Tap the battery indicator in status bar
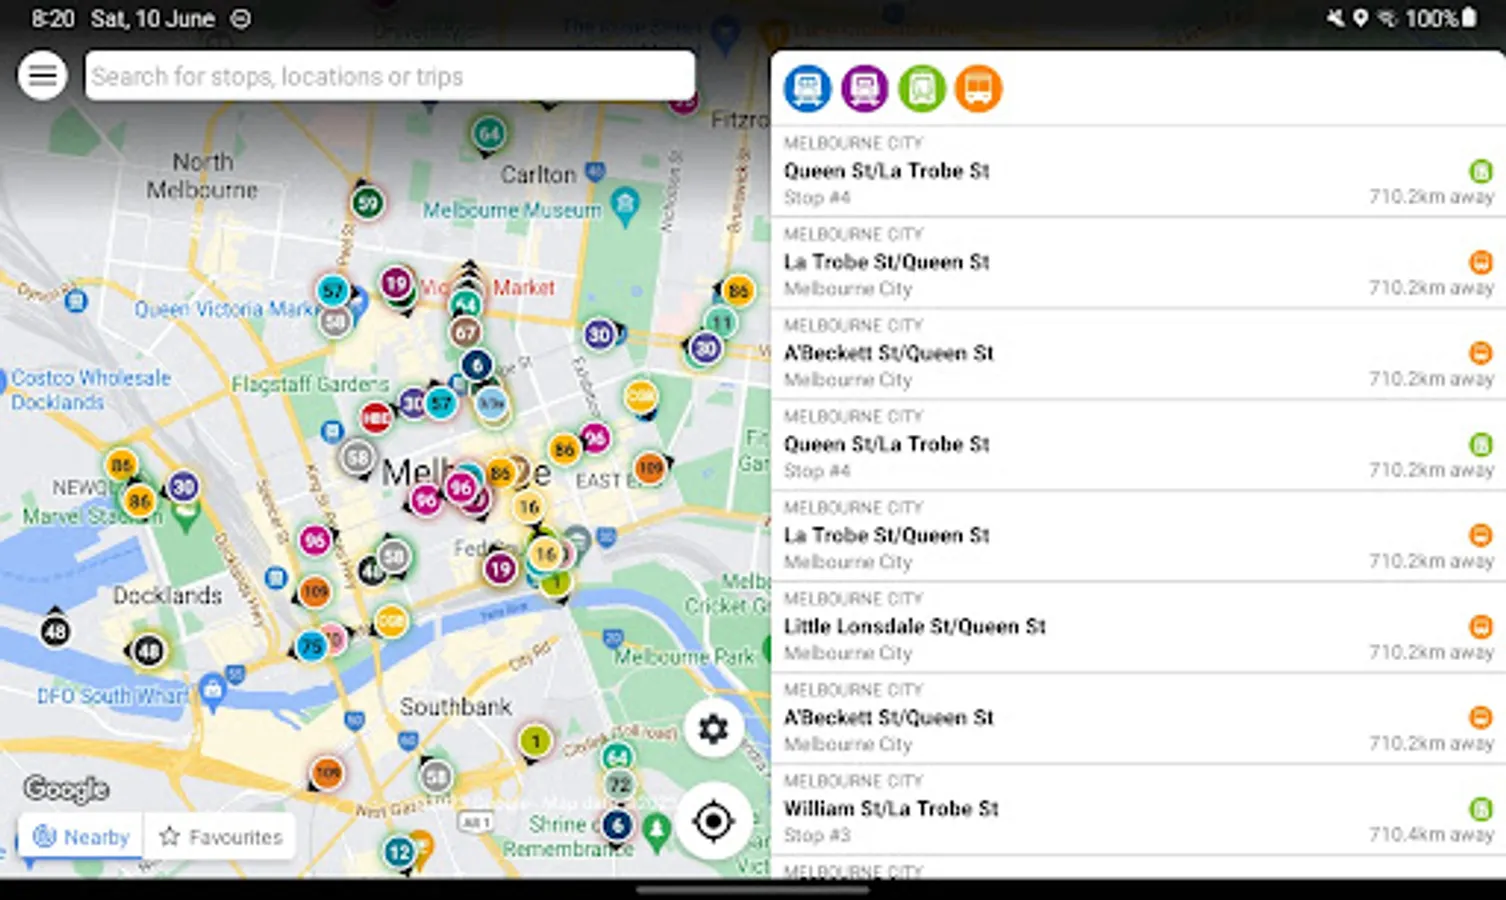The height and width of the screenshot is (900, 1506). (x=1469, y=18)
